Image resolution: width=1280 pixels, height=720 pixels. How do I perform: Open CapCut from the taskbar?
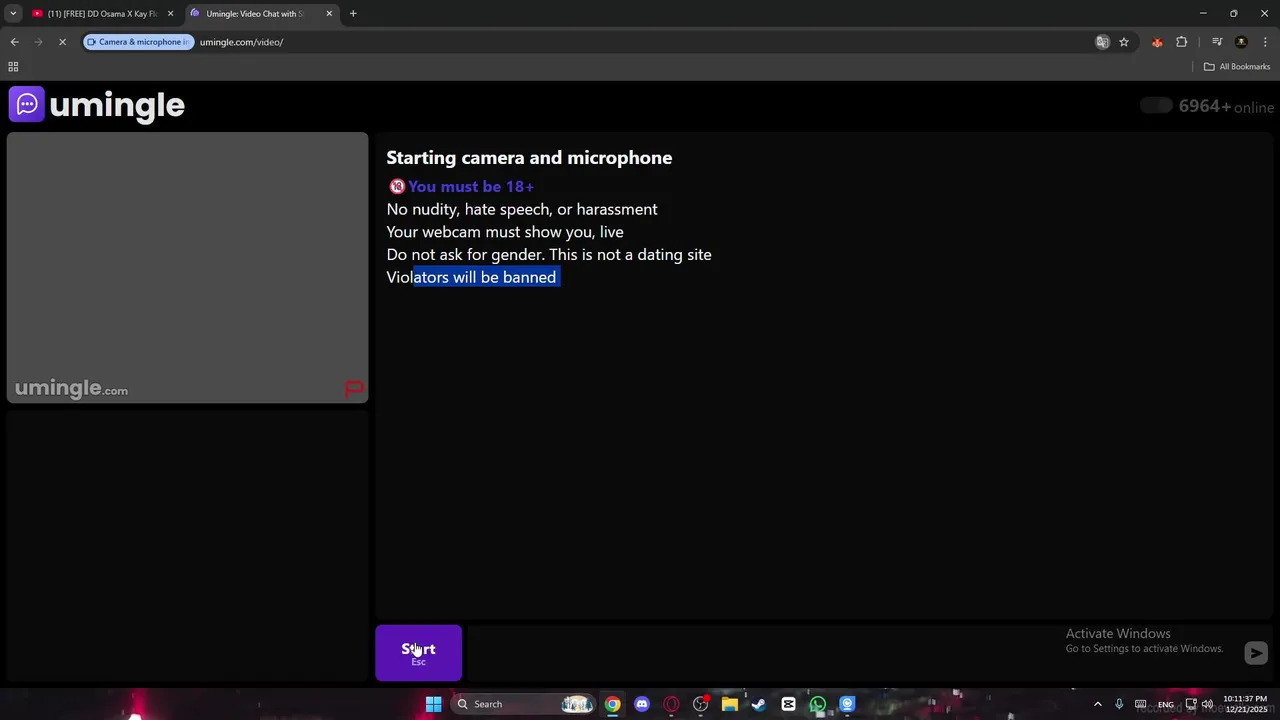coord(789,704)
